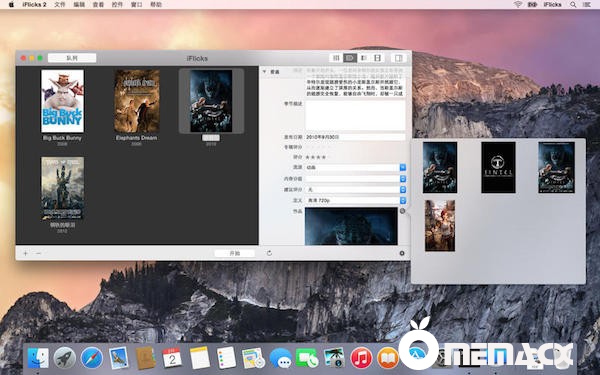The image size is (600, 375).
Task: Click the 开始 start button
Action: [x=234, y=253]
